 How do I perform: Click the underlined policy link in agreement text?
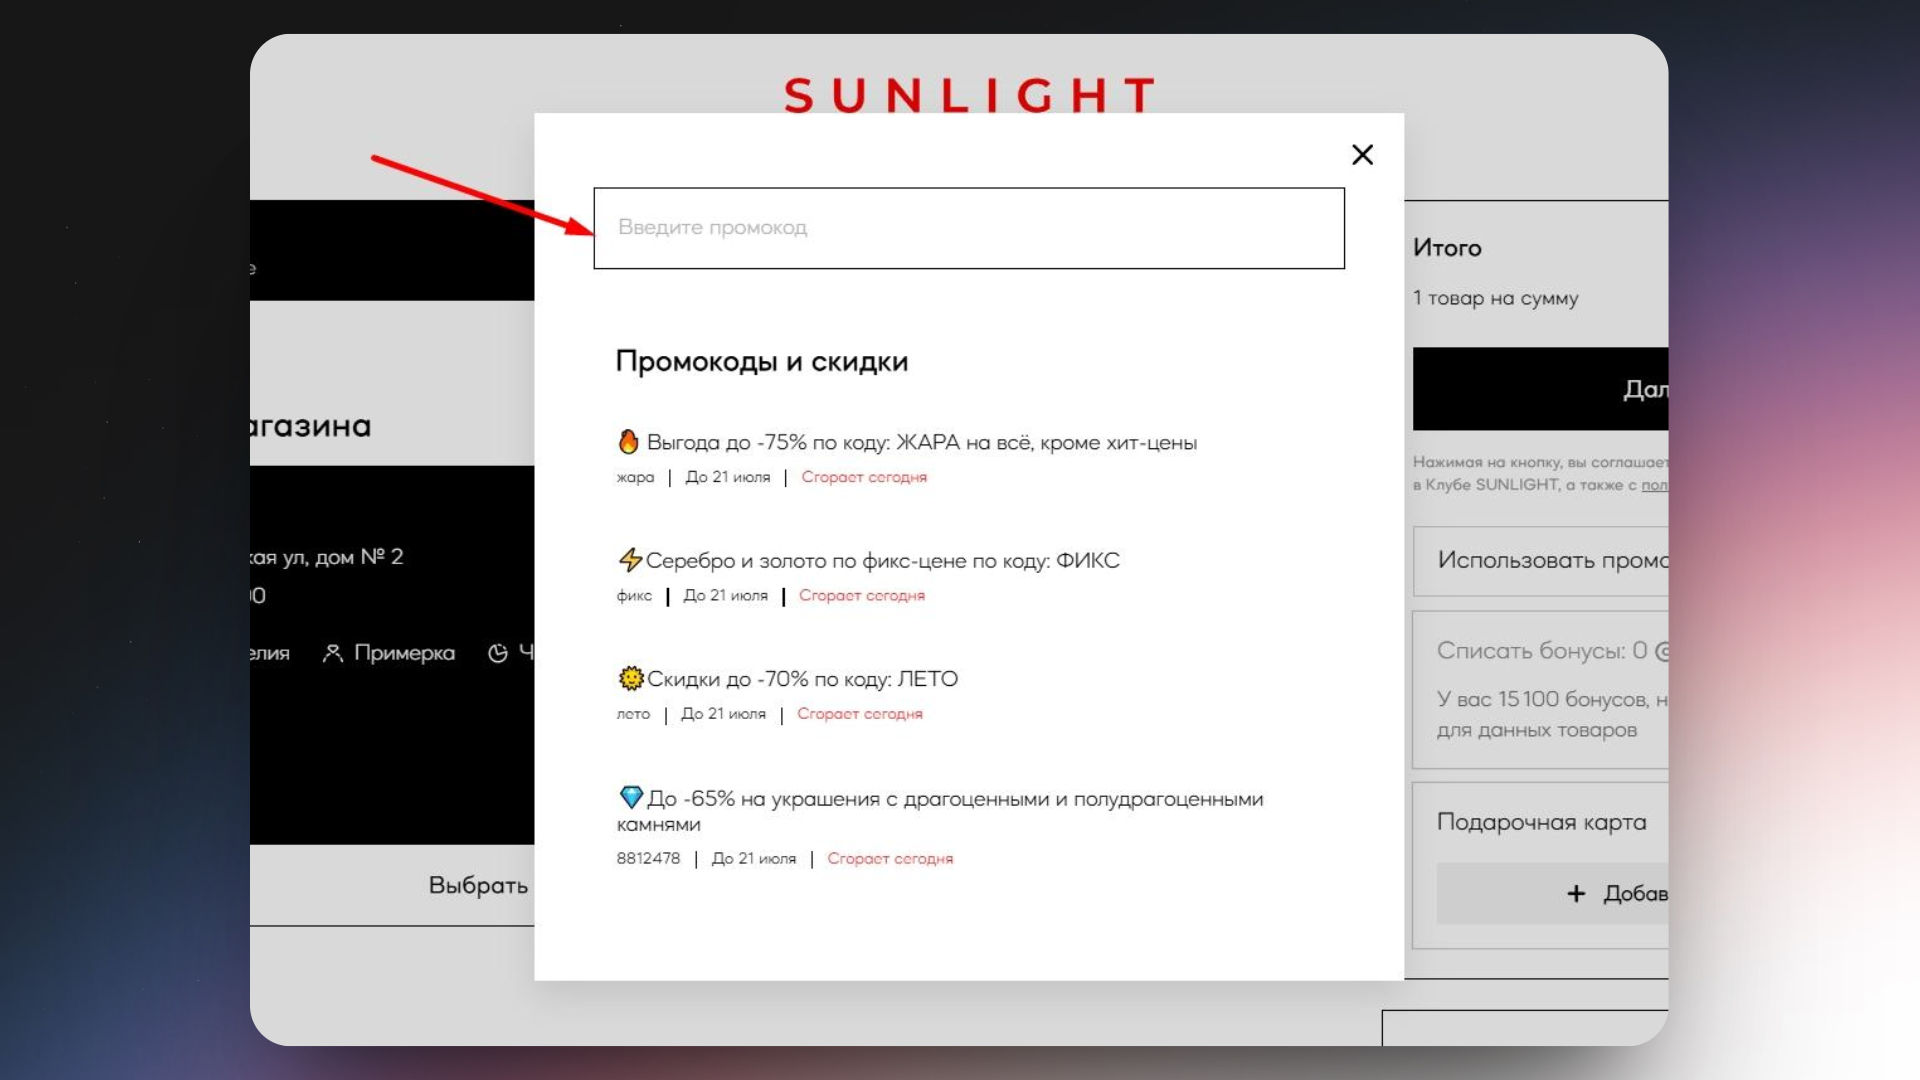(1654, 485)
